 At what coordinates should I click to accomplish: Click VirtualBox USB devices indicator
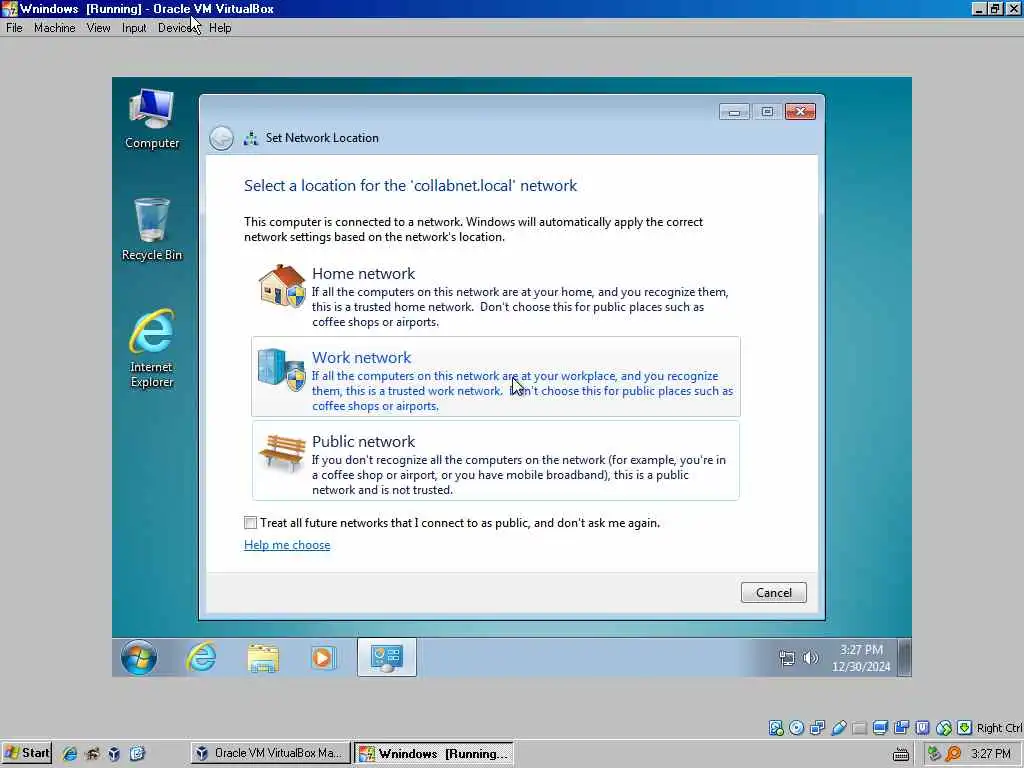point(839,728)
